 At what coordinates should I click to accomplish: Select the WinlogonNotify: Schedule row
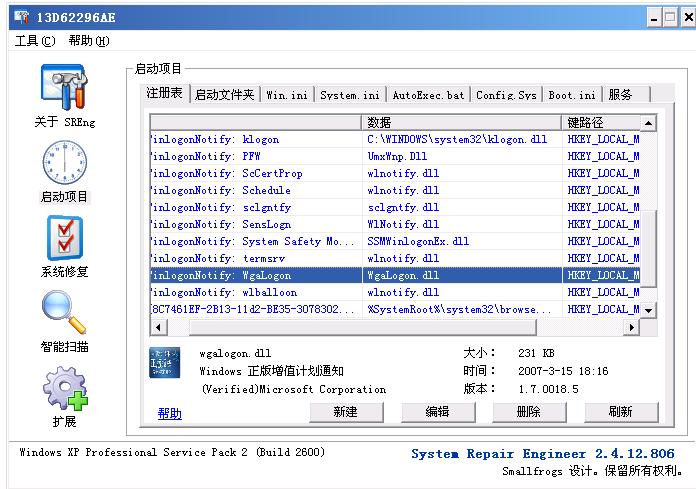tap(395, 190)
